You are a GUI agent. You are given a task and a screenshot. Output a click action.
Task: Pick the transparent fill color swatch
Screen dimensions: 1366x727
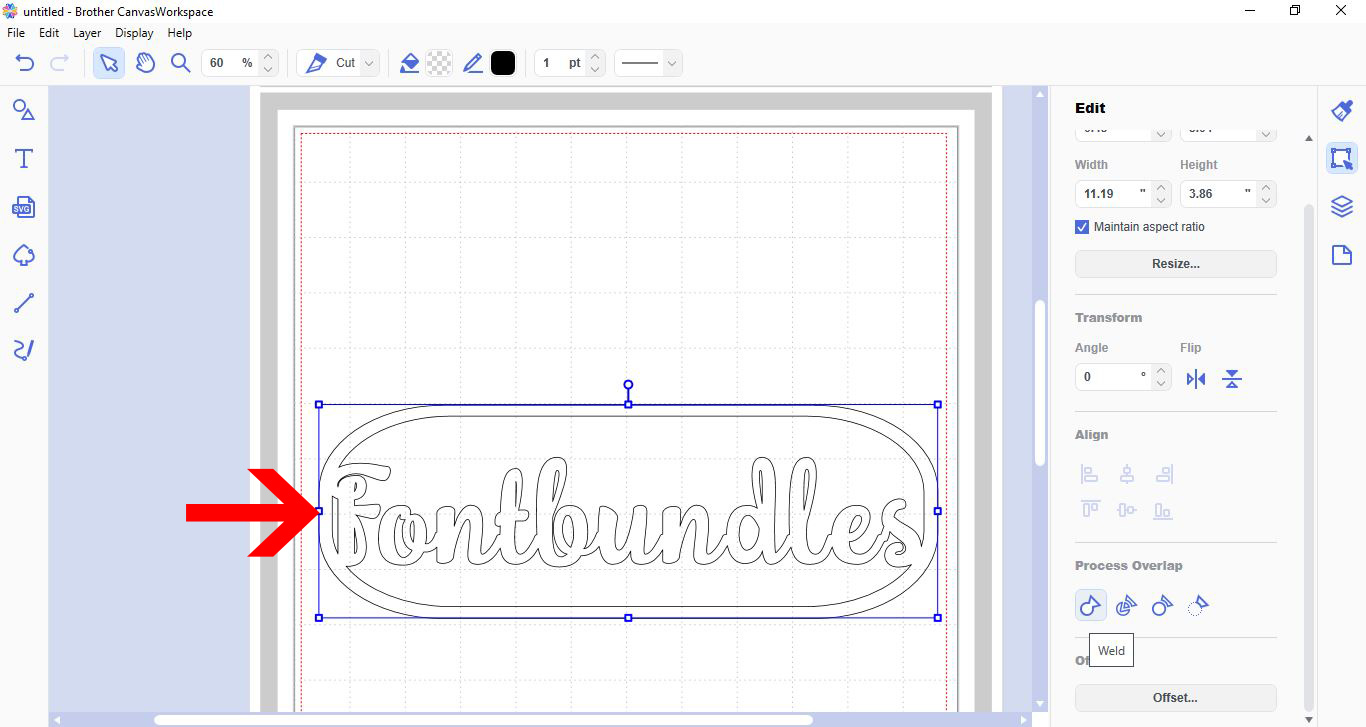pos(439,63)
